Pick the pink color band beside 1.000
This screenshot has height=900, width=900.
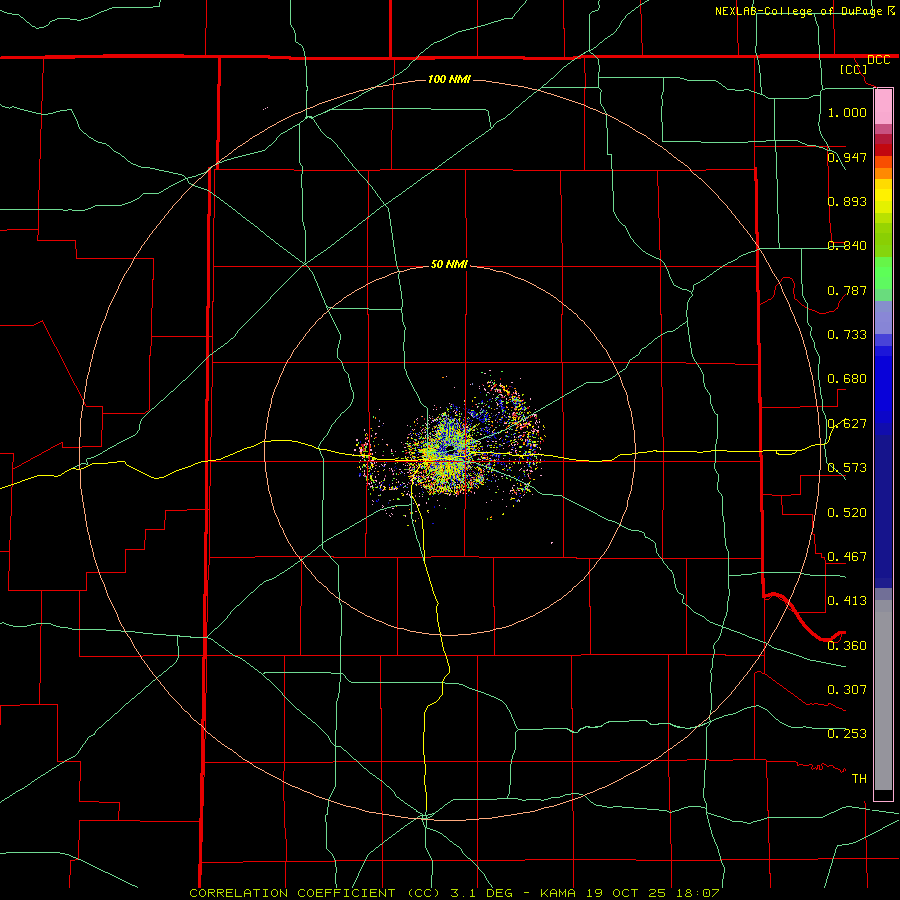[x=883, y=107]
